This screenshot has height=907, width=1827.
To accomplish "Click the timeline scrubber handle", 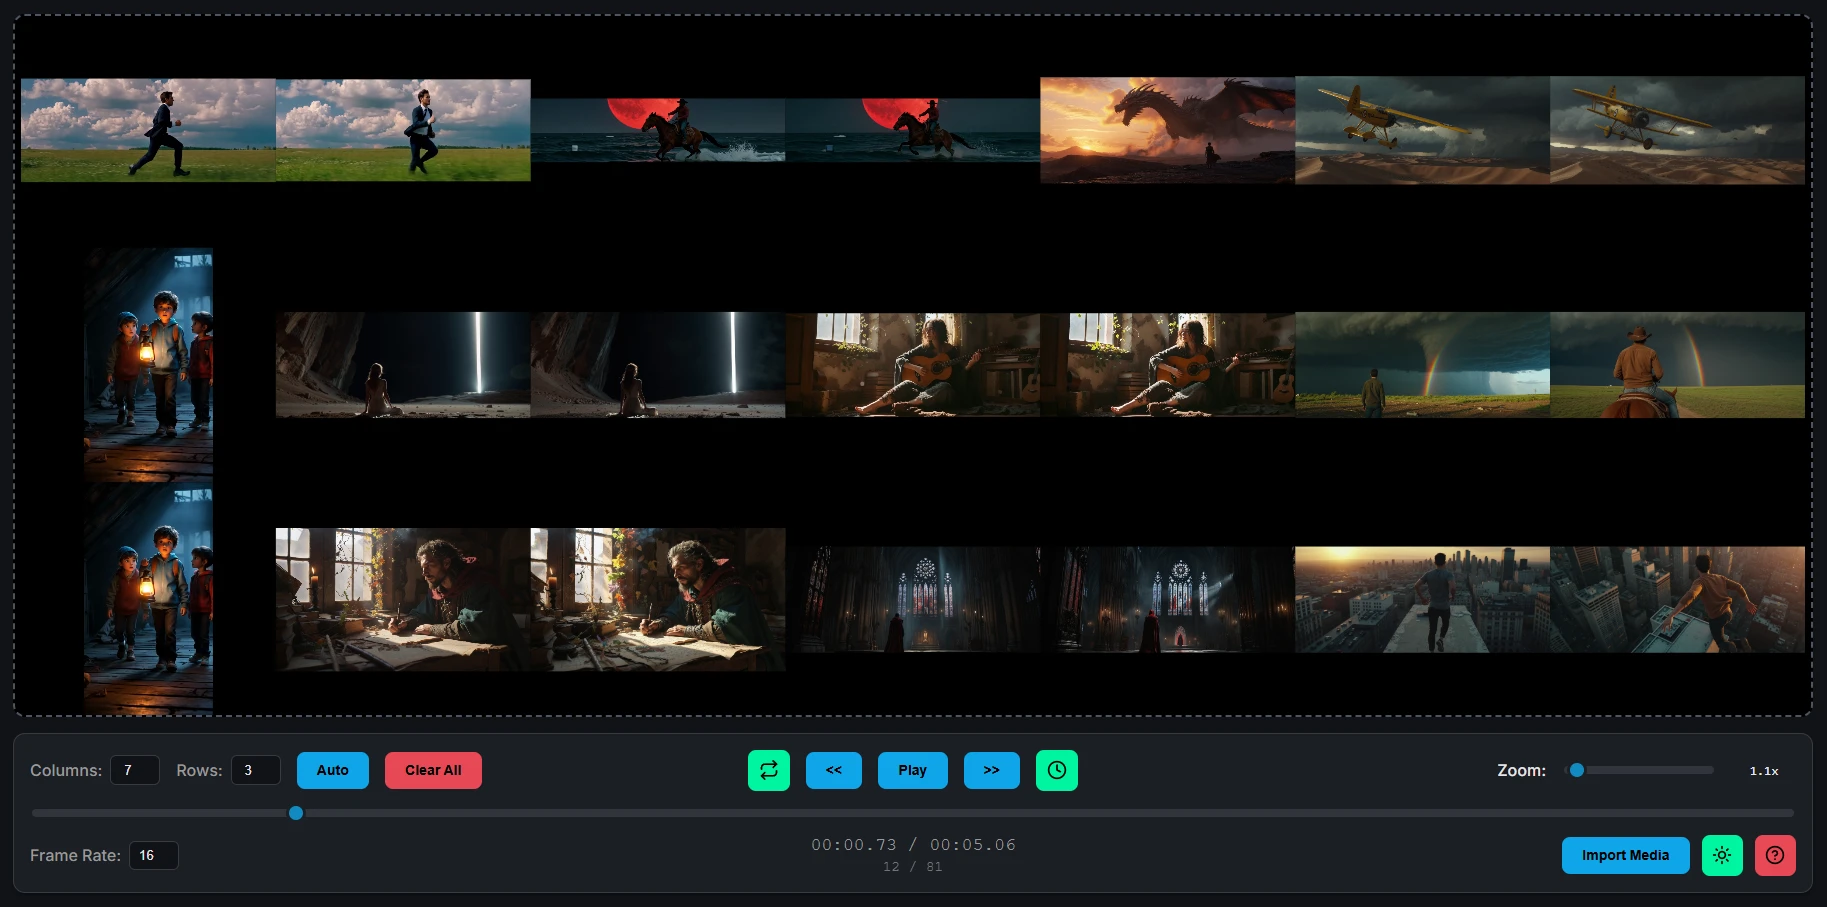I will (296, 813).
